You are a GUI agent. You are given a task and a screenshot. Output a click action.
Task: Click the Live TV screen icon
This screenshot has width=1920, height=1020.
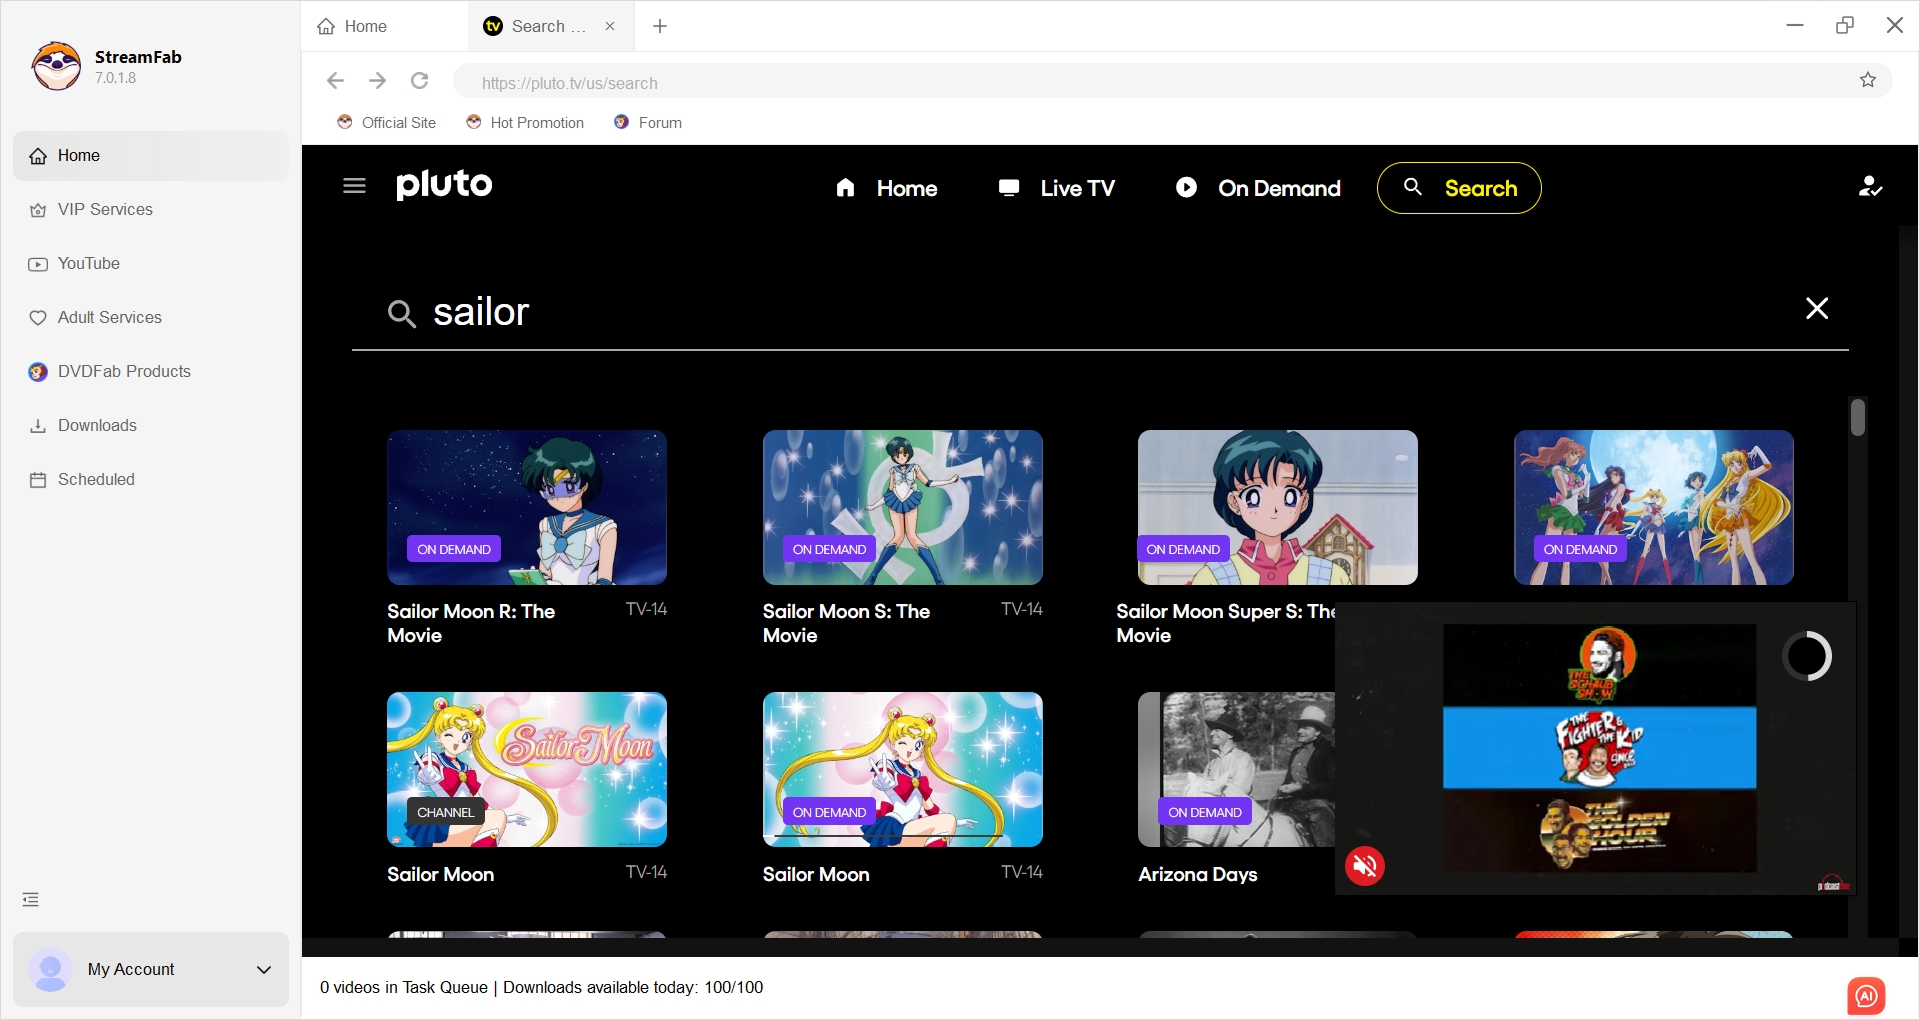[1009, 187]
